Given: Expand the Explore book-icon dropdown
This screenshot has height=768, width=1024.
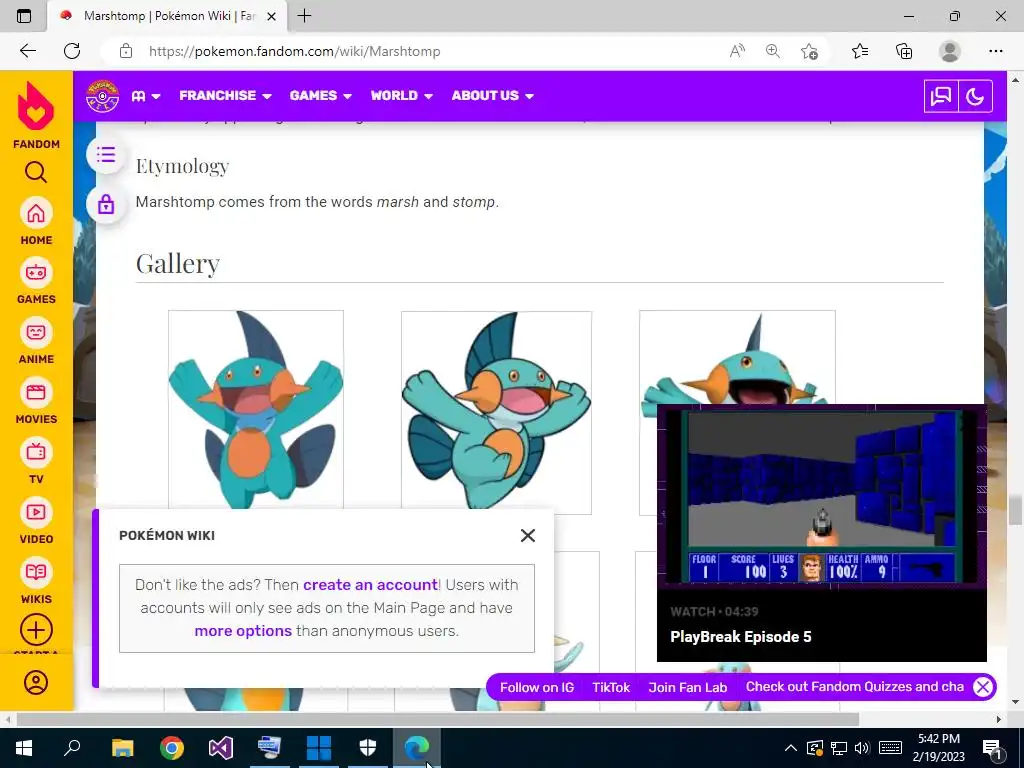Looking at the screenshot, I should click(x=146, y=96).
